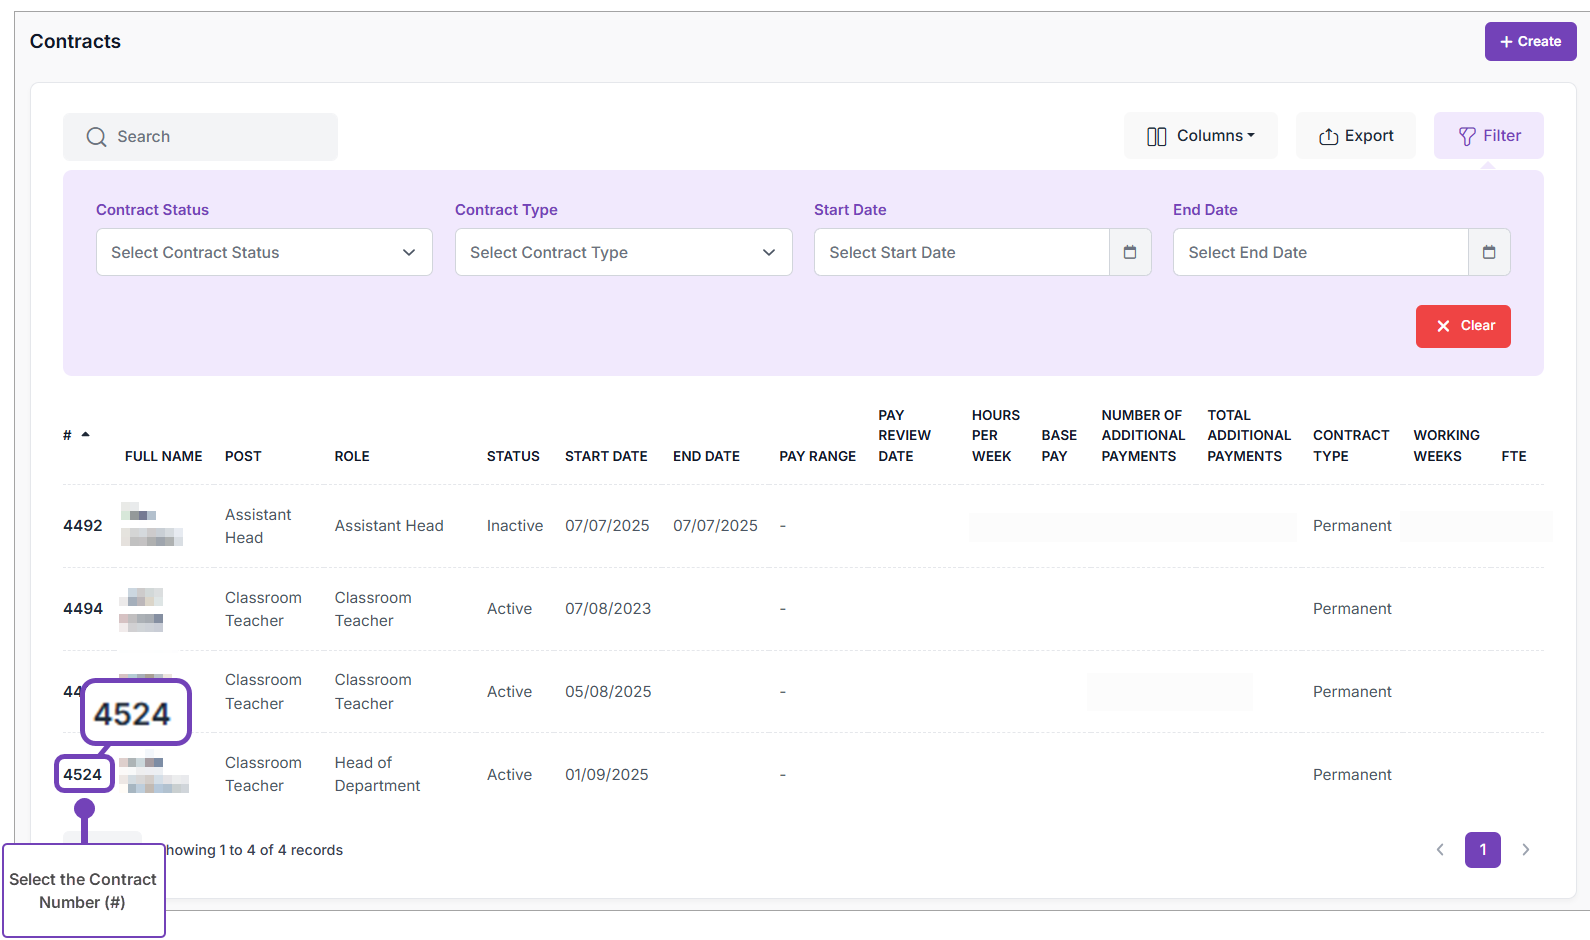Click the Start Date calendar icon
Viewport: 1590px width, 940px height.
tap(1130, 252)
